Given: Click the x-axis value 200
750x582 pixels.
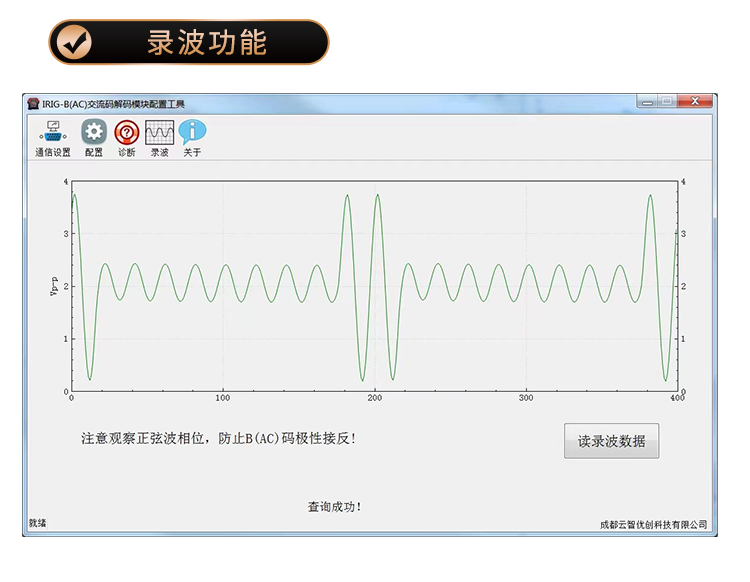Looking at the screenshot, I should pos(375,398).
